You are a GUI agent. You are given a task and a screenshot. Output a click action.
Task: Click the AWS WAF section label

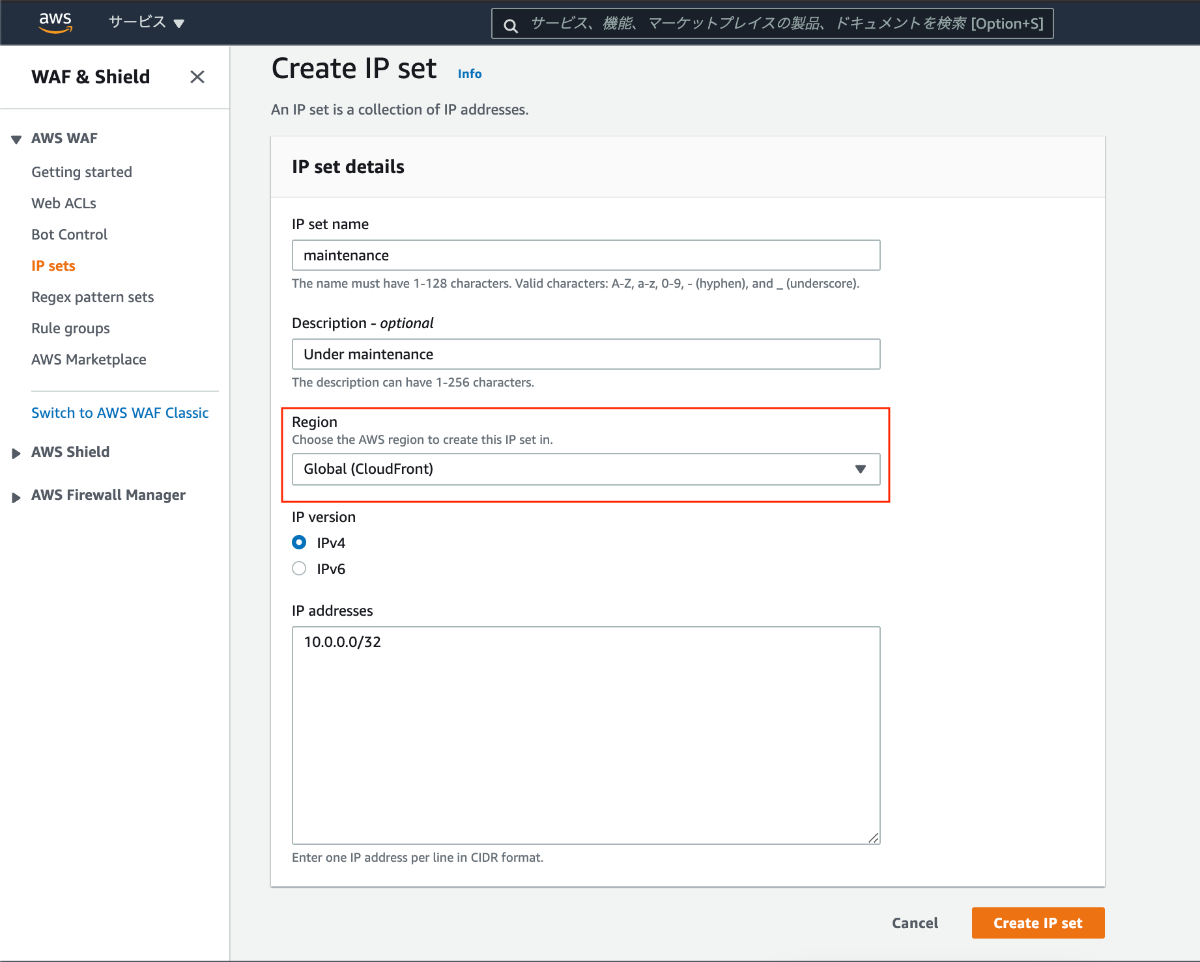click(x=64, y=138)
